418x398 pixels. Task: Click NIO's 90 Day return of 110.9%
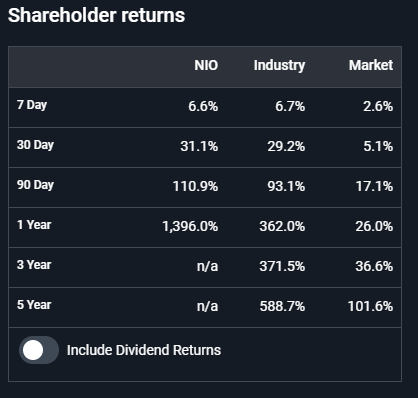(195, 186)
